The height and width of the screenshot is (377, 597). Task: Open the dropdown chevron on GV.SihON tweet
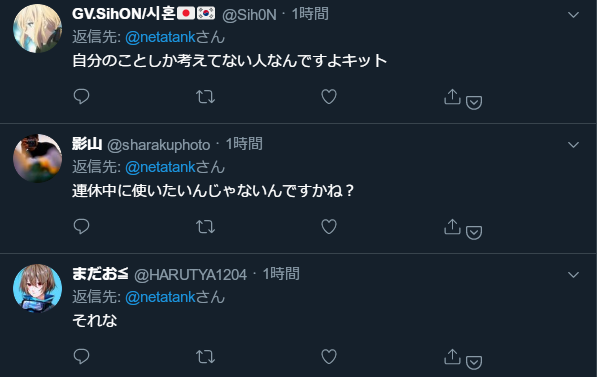(x=573, y=15)
